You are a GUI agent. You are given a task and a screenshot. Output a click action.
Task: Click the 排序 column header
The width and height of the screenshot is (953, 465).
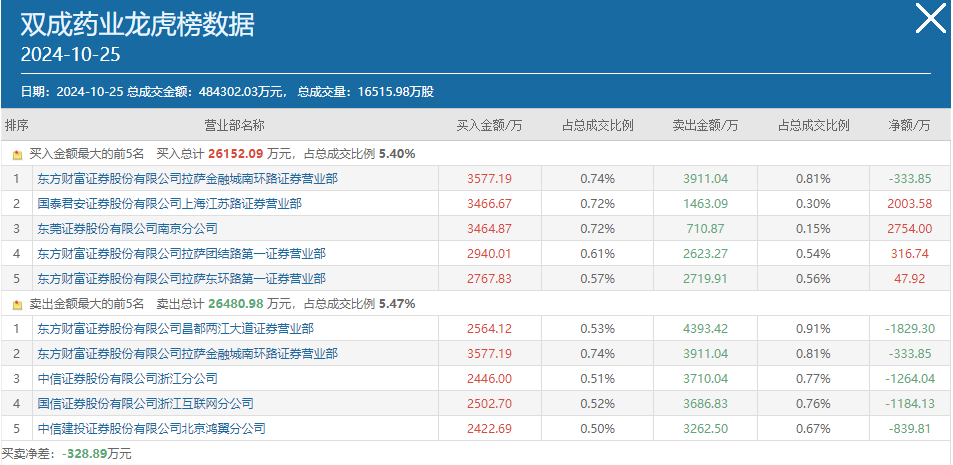[x=17, y=125]
